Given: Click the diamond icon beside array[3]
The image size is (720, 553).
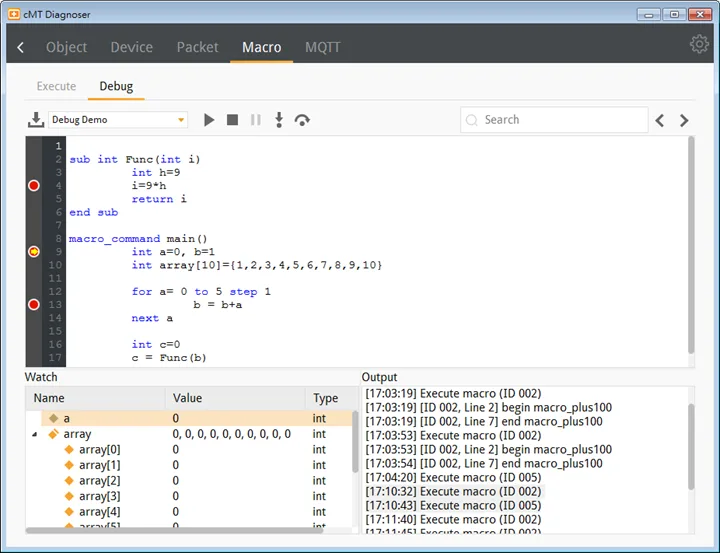Looking at the screenshot, I should (x=69, y=497).
